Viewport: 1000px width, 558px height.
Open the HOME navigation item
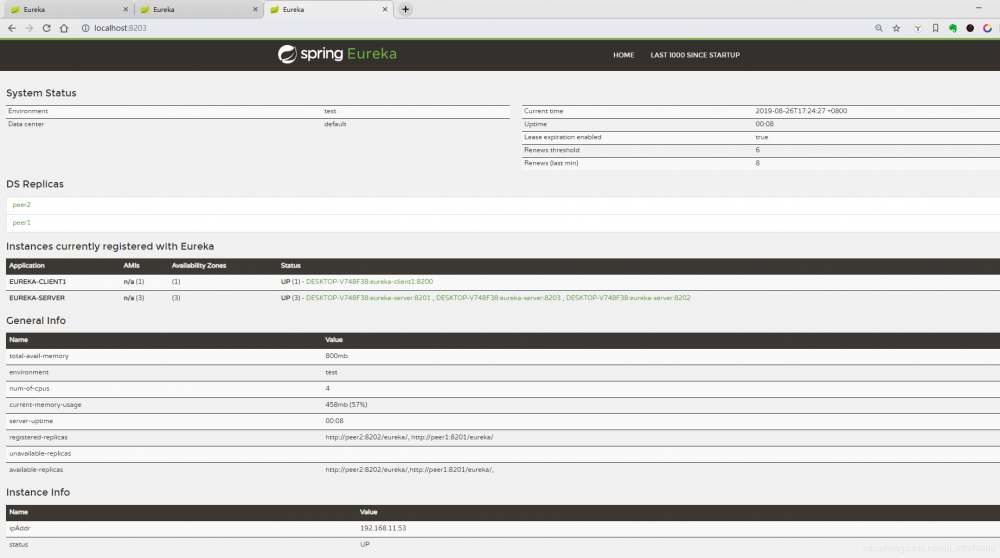(624, 55)
